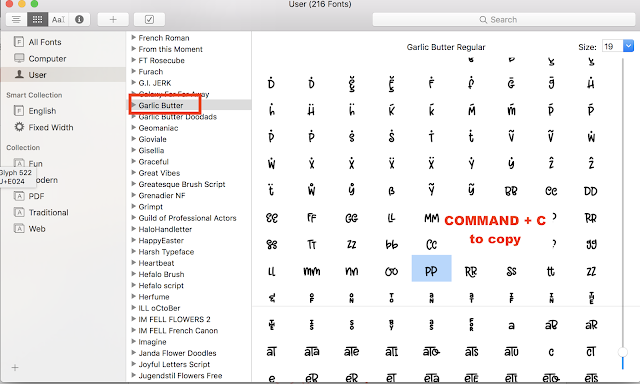Screen dimensions: 640x384
Task: Switch to custom text preview view
Action: click(58, 19)
